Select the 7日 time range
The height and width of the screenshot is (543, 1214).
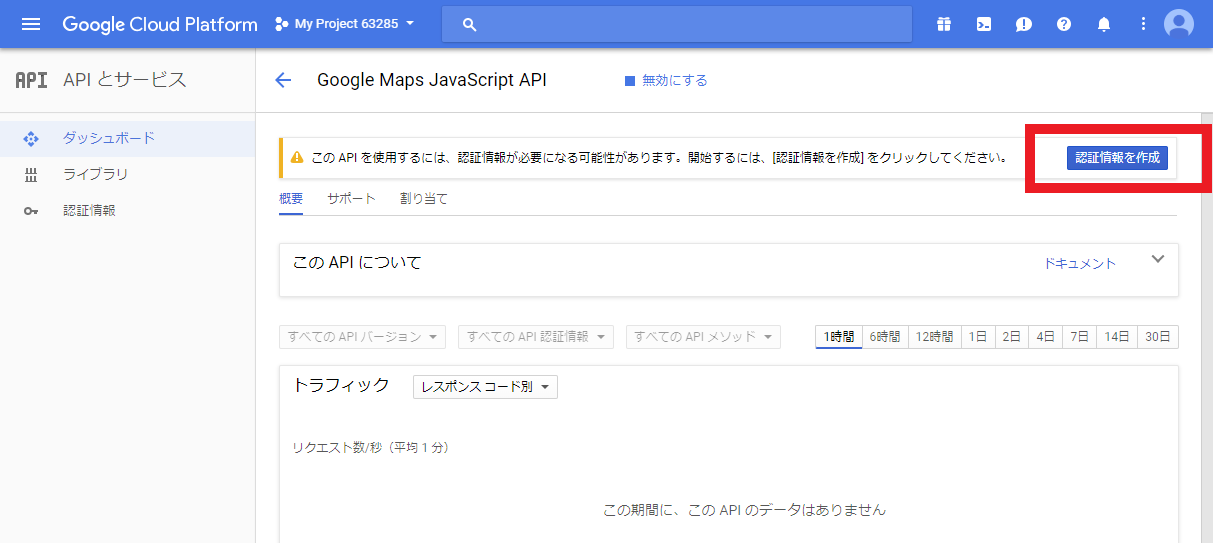tap(1080, 337)
